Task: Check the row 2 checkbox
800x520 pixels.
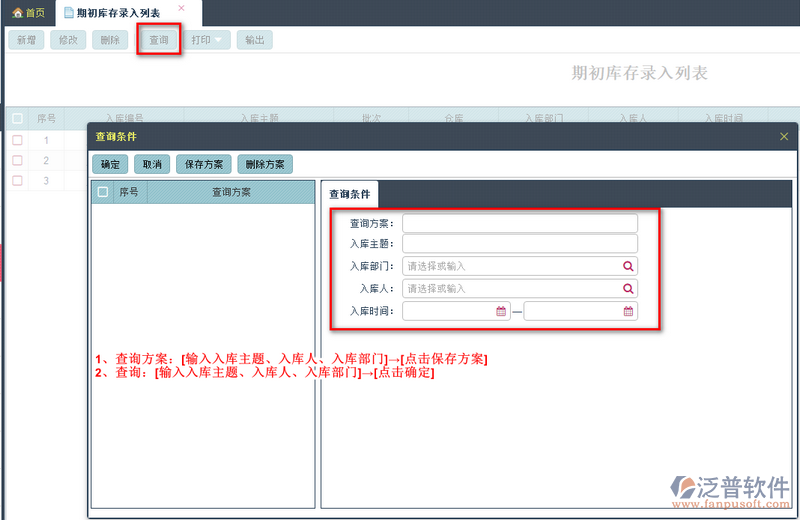Action: coord(17,160)
